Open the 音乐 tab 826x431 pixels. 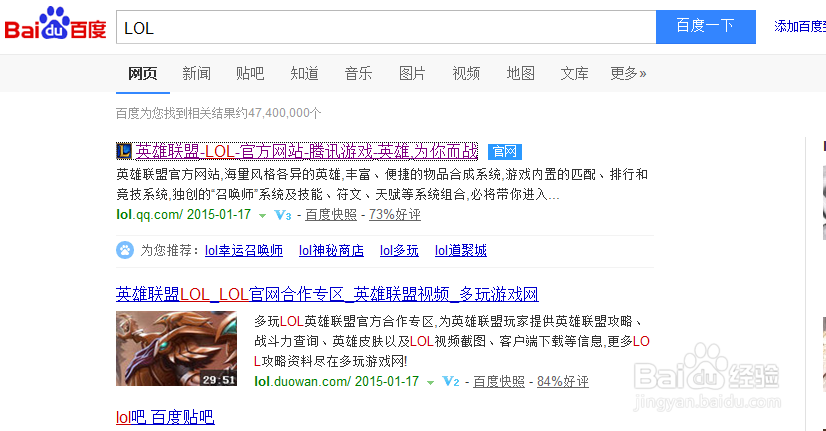click(358, 73)
